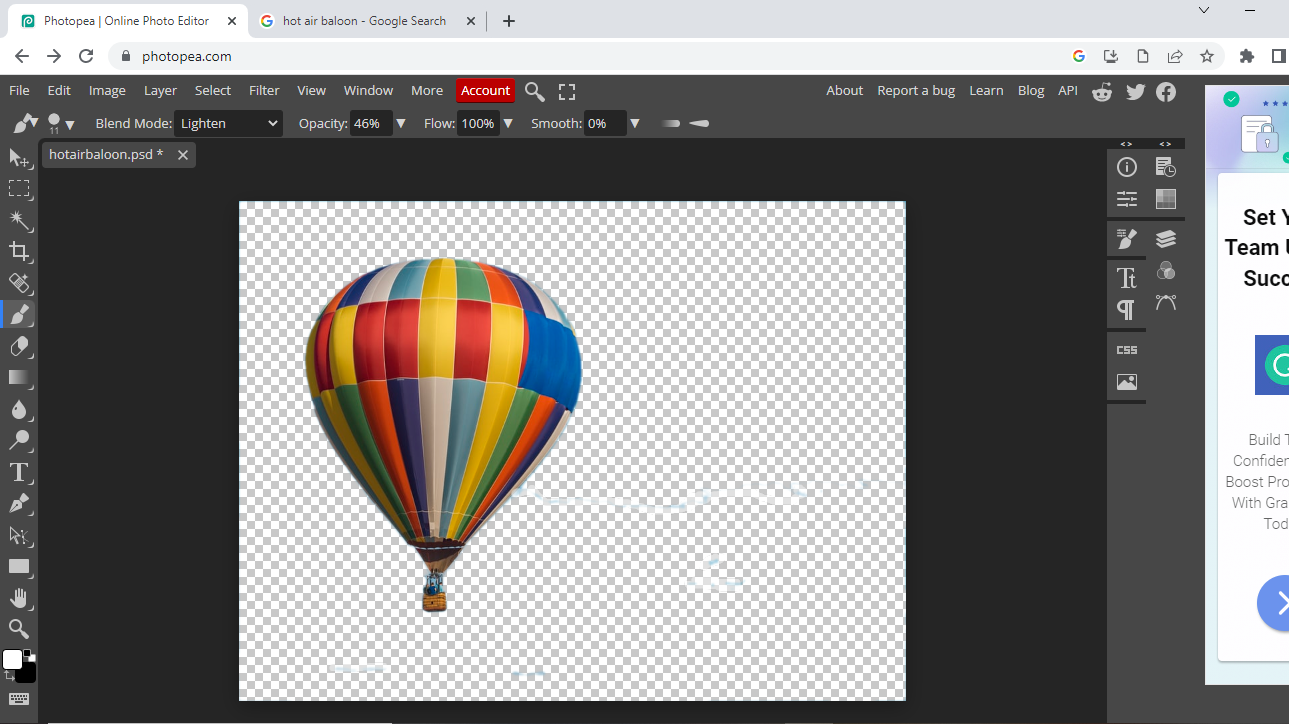
Task: Switch to hotairbaloon.psd document tab
Action: point(106,155)
